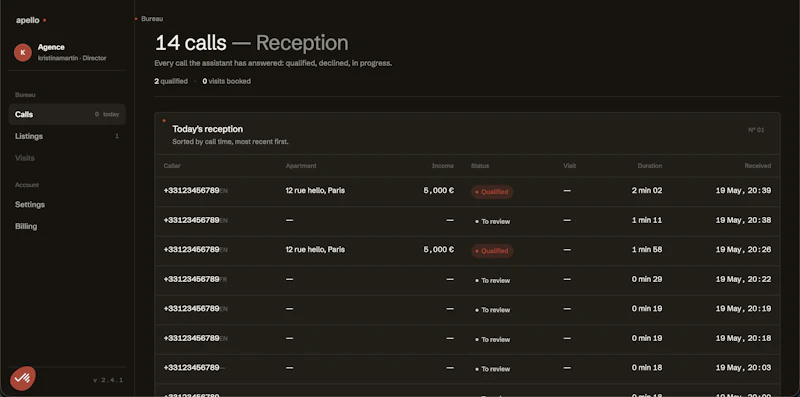Click the 0 min 29 duration
Screen dimensions: 800x397
pyautogui.click(x=647, y=279)
